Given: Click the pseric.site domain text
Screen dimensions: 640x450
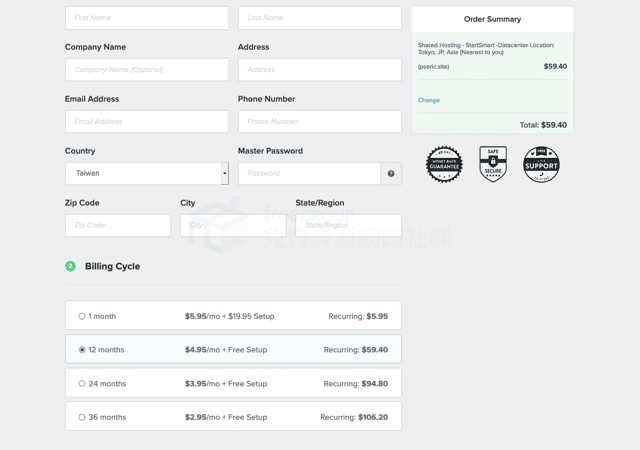Looking at the screenshot, I should 433,67.
